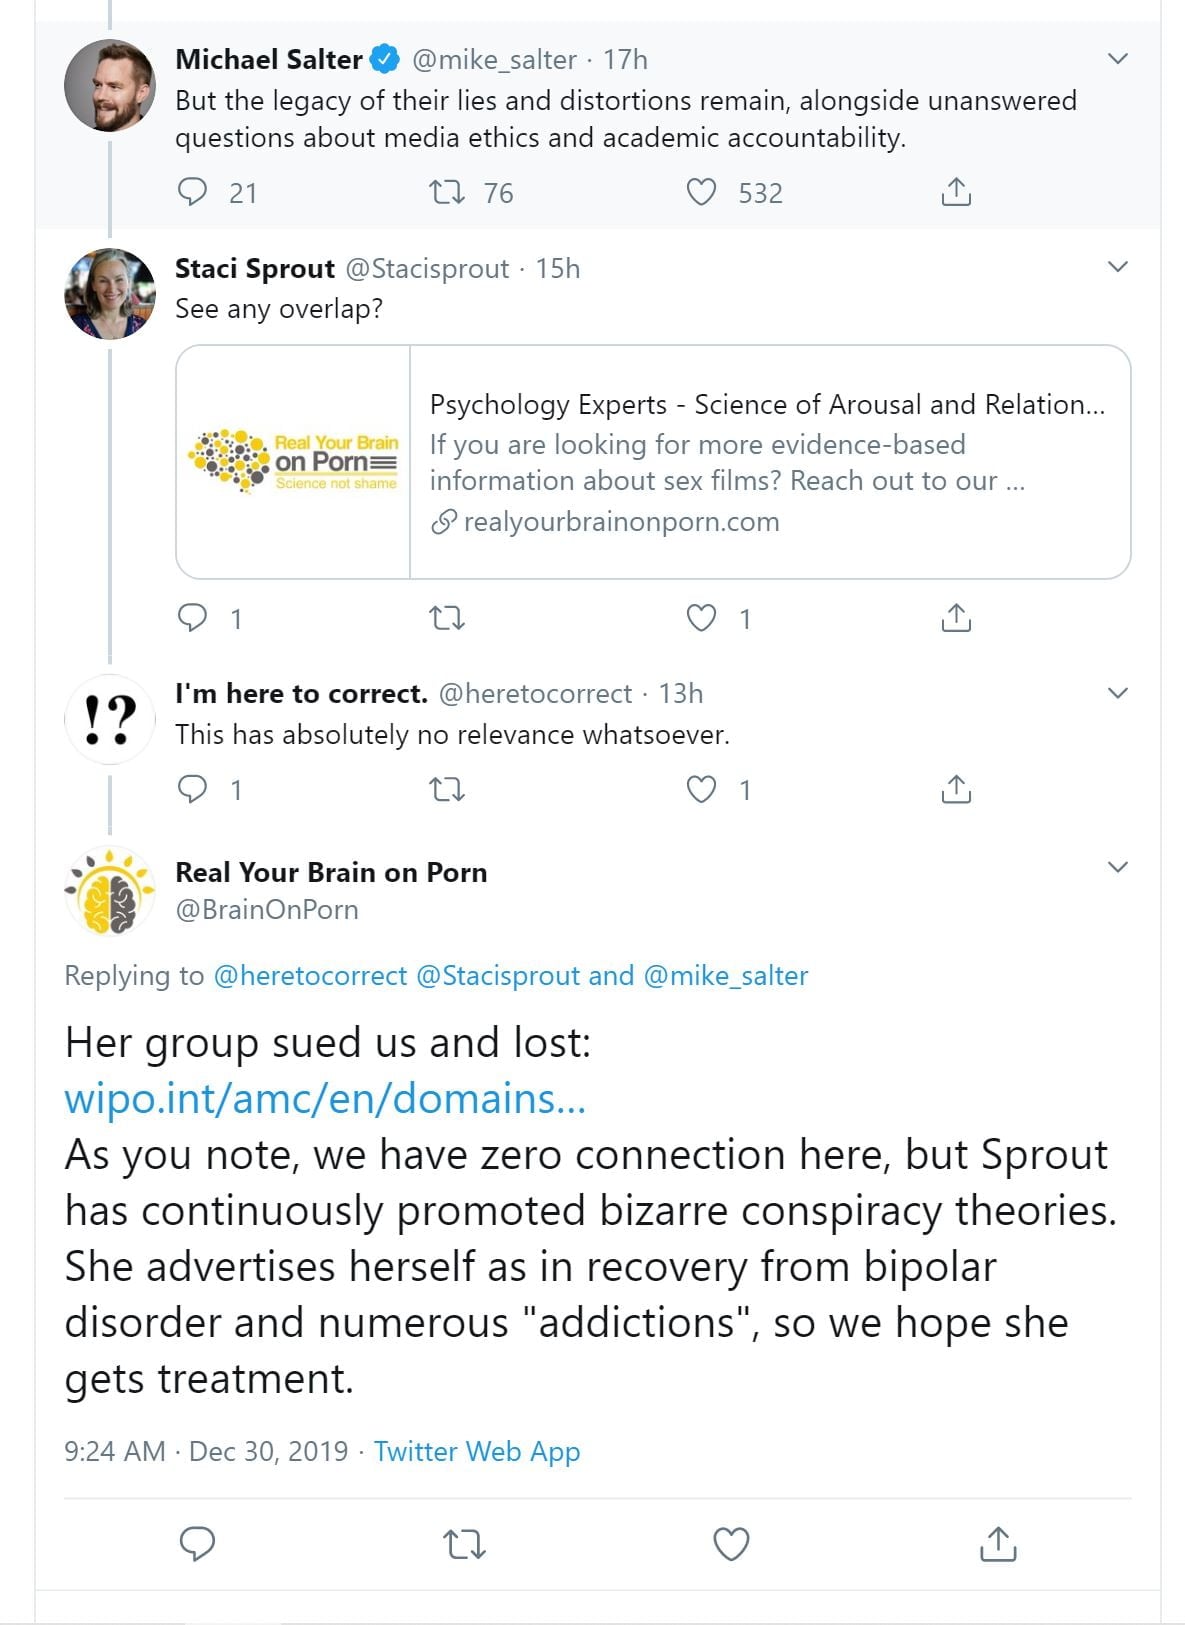
Task: Like Michael Salter's tweet with 532 likes
Action: [701, 191]
